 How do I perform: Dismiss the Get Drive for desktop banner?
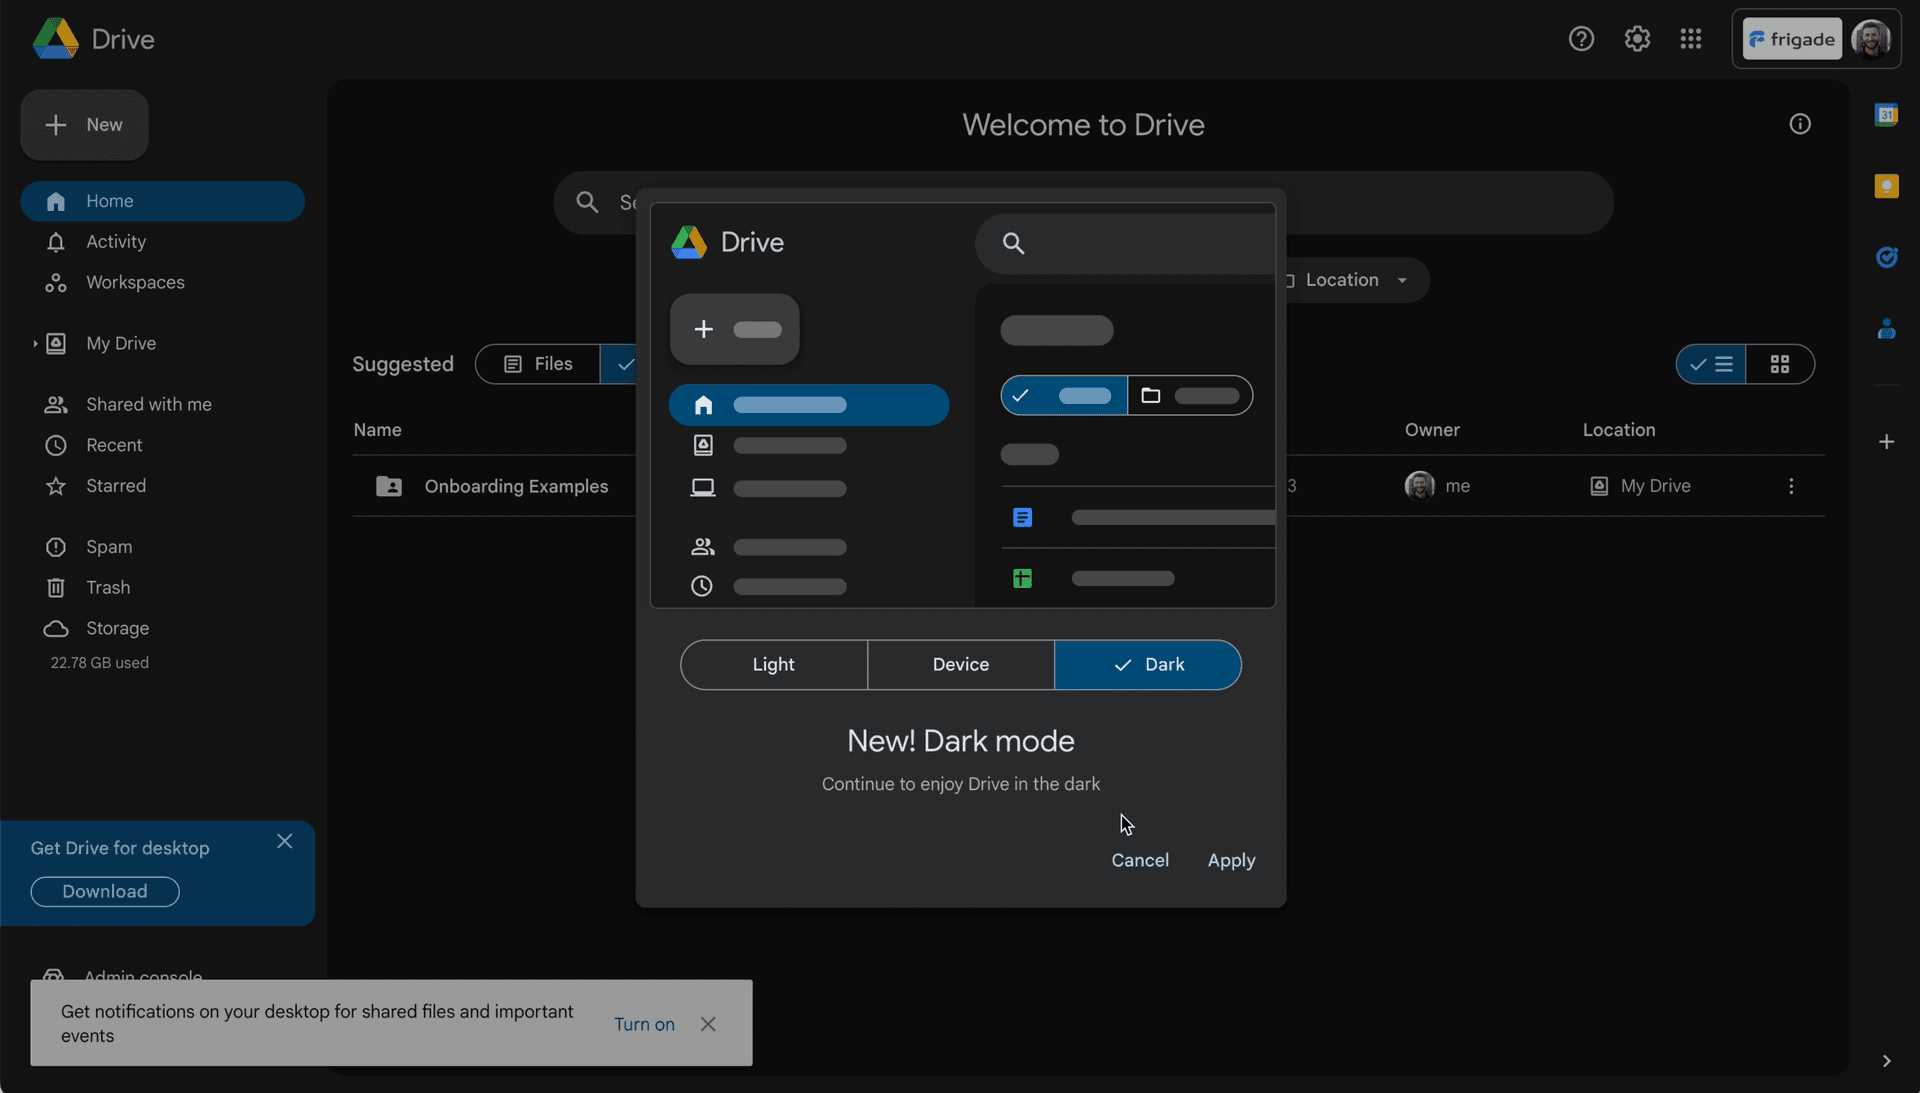click(x=285, y=842)
